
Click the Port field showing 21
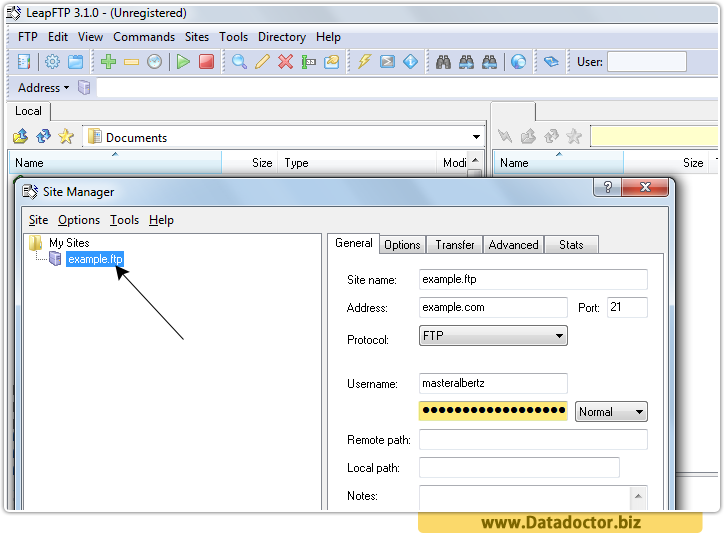(627, 307)
